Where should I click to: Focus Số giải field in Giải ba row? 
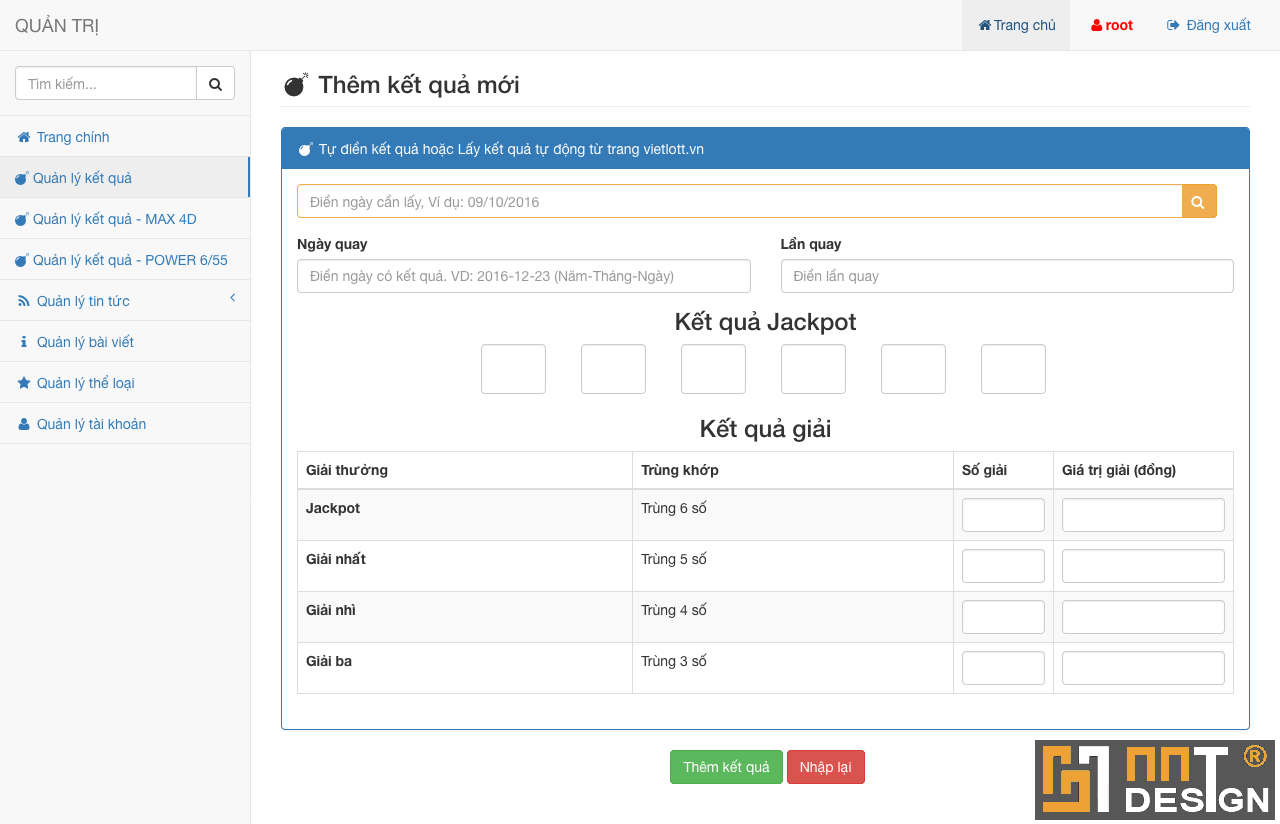pos(1003,668)
